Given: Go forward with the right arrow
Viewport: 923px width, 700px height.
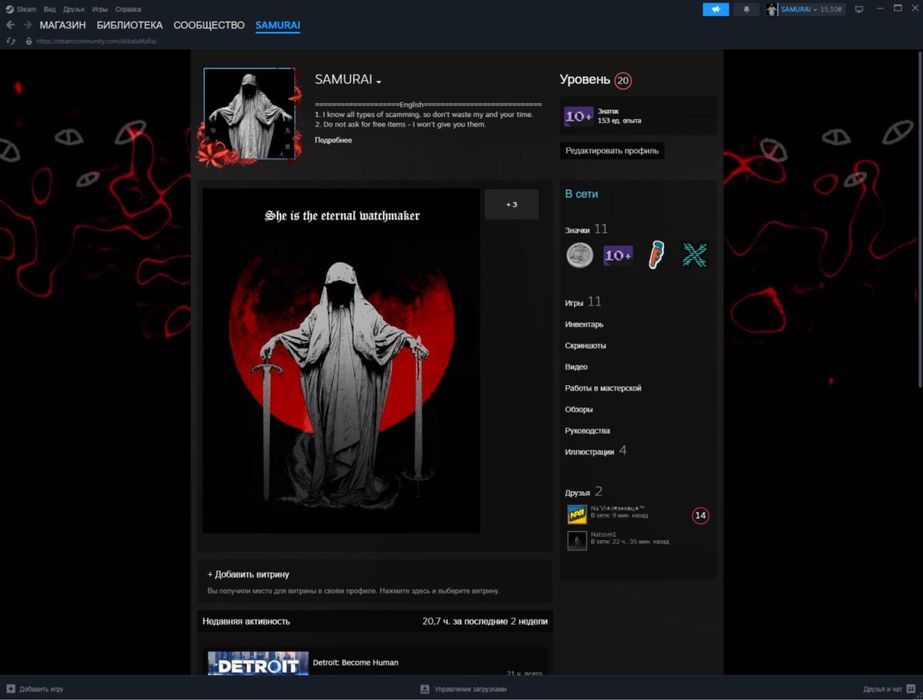Looking at the screenshot, I should (x=27, y=25).
